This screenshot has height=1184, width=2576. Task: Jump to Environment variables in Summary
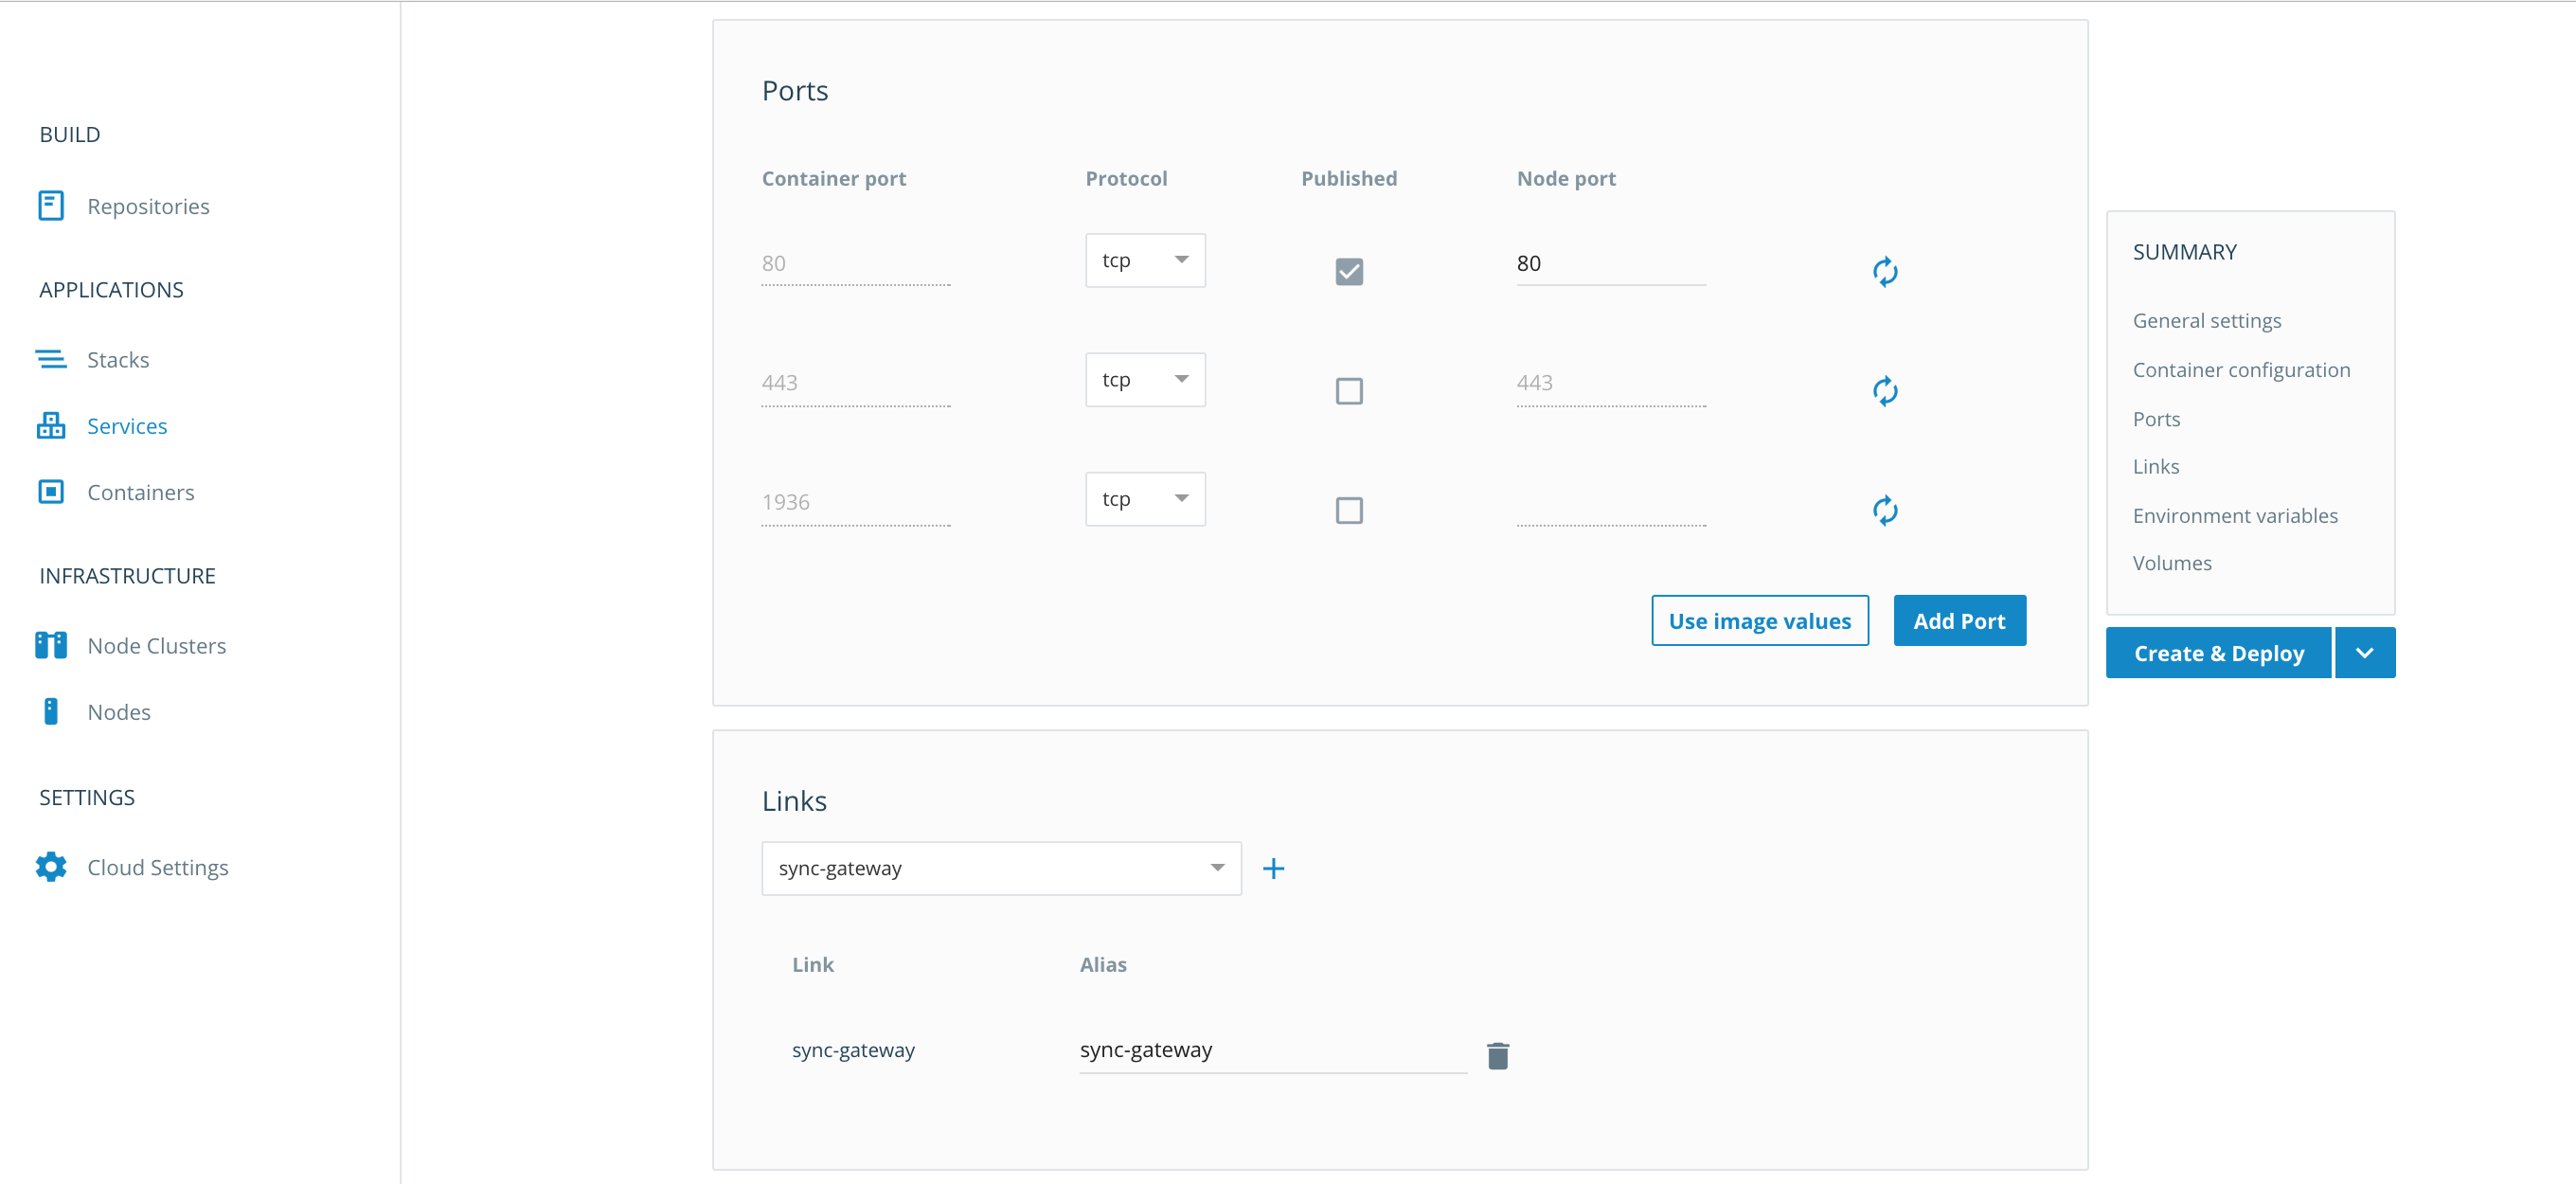coord(2235,515)
